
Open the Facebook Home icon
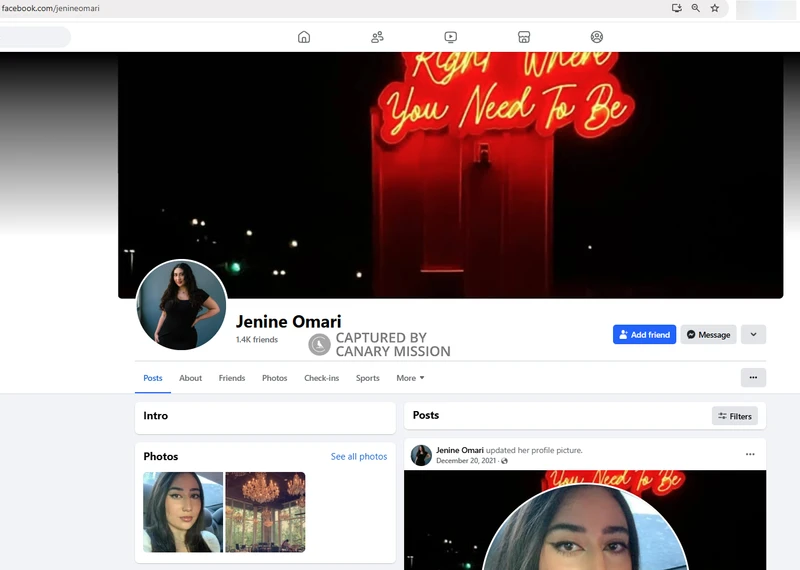point(304,37)
